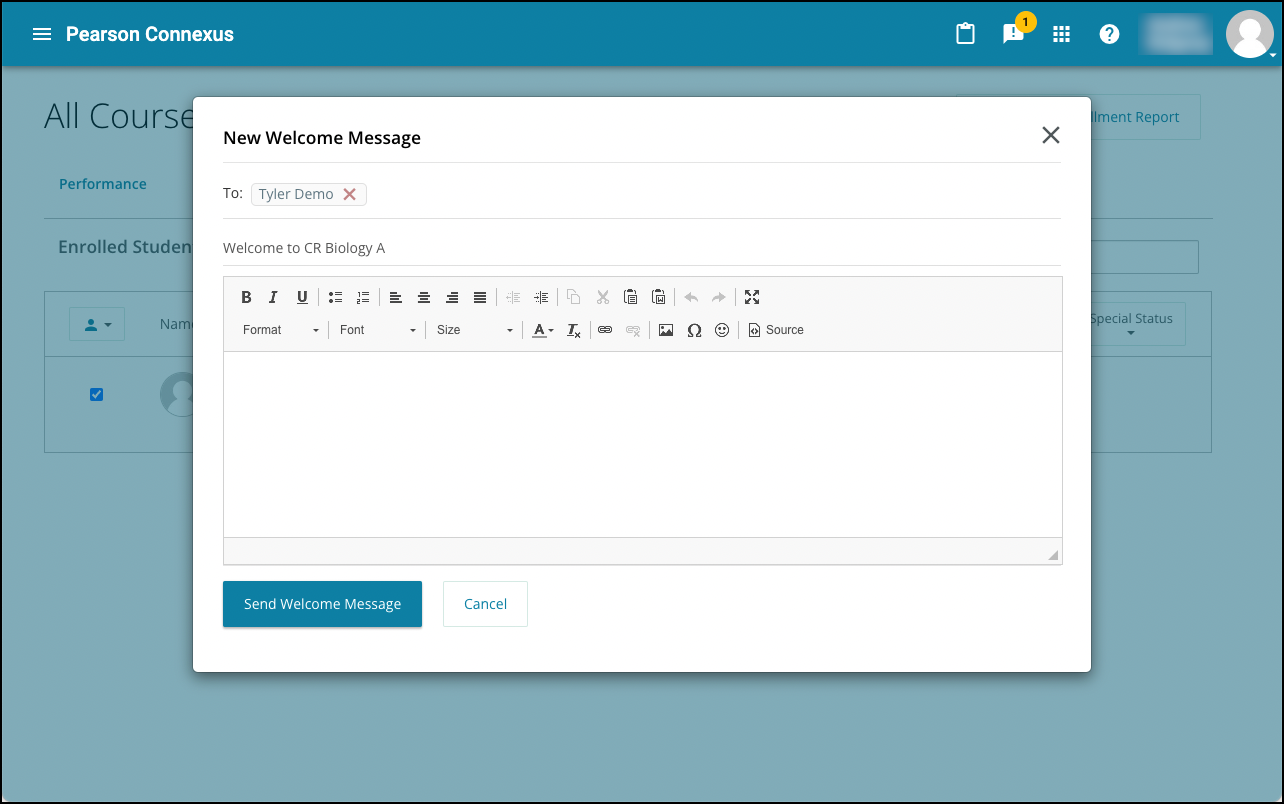Insert a smiley emoticon
Image resolution: width=1284 pixels, height=804 pixels.
[722, 330]
